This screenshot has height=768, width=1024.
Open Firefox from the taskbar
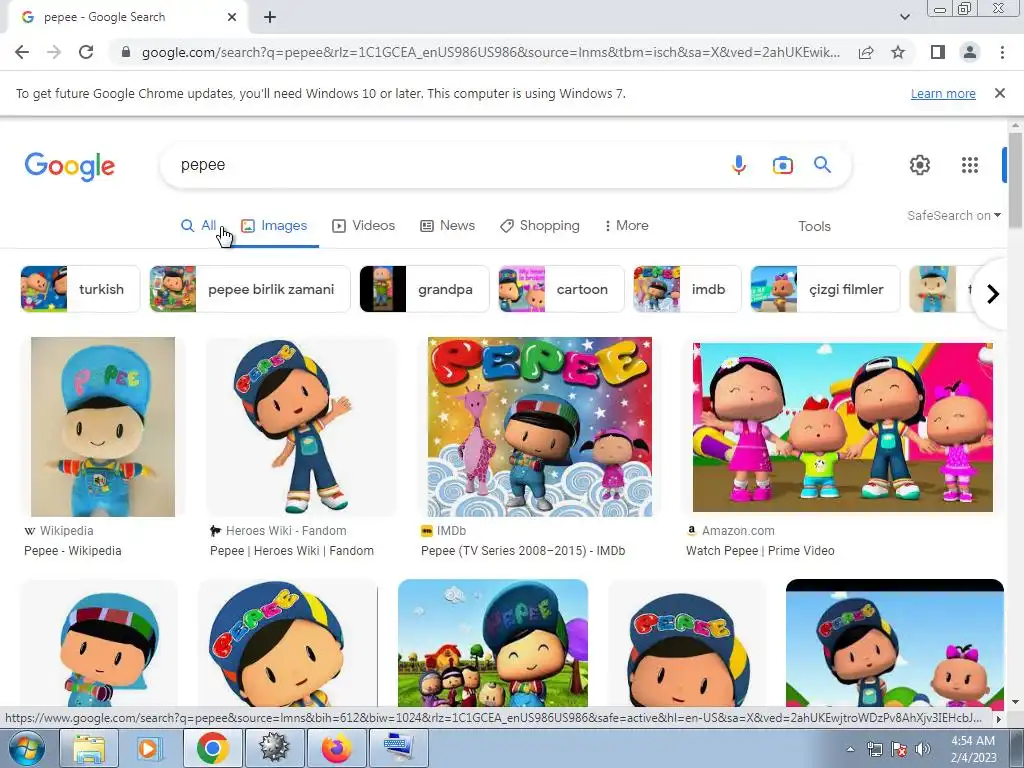pyautogui.click(x=336, y=748)
